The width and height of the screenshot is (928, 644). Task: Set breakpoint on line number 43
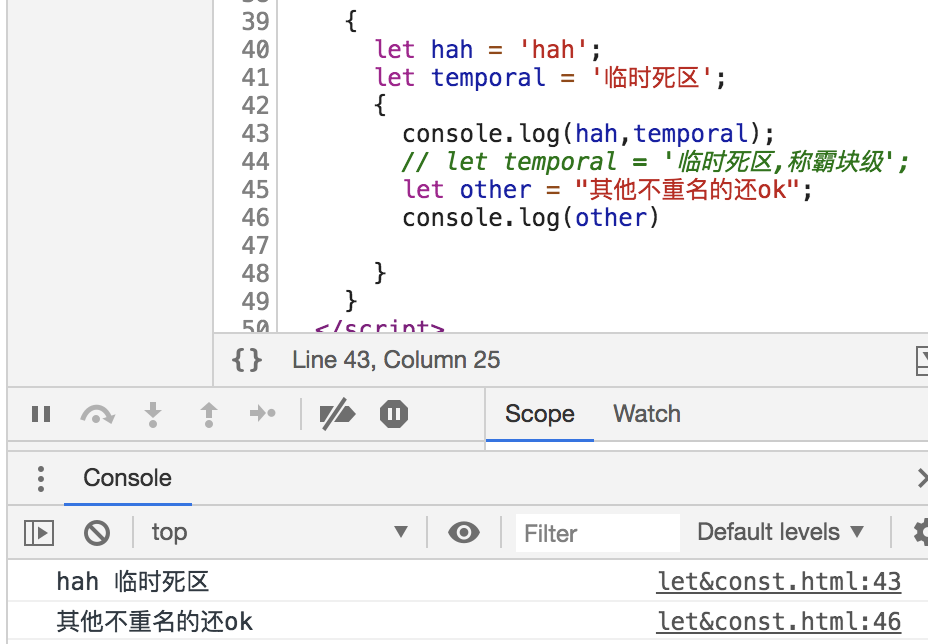tap(255, 134)
